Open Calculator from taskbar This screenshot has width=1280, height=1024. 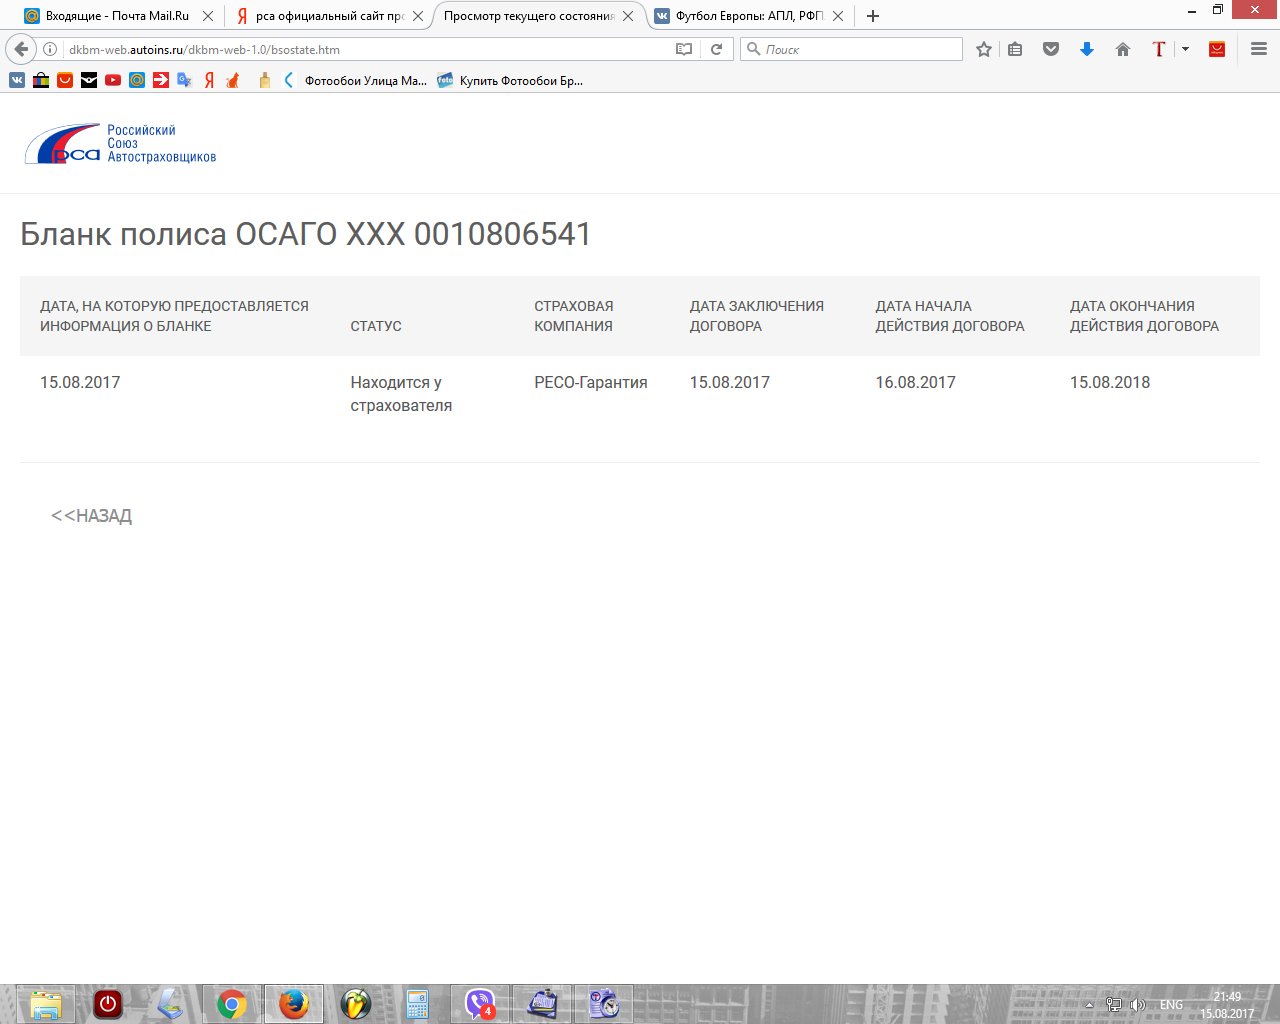tap(418, 1004)
